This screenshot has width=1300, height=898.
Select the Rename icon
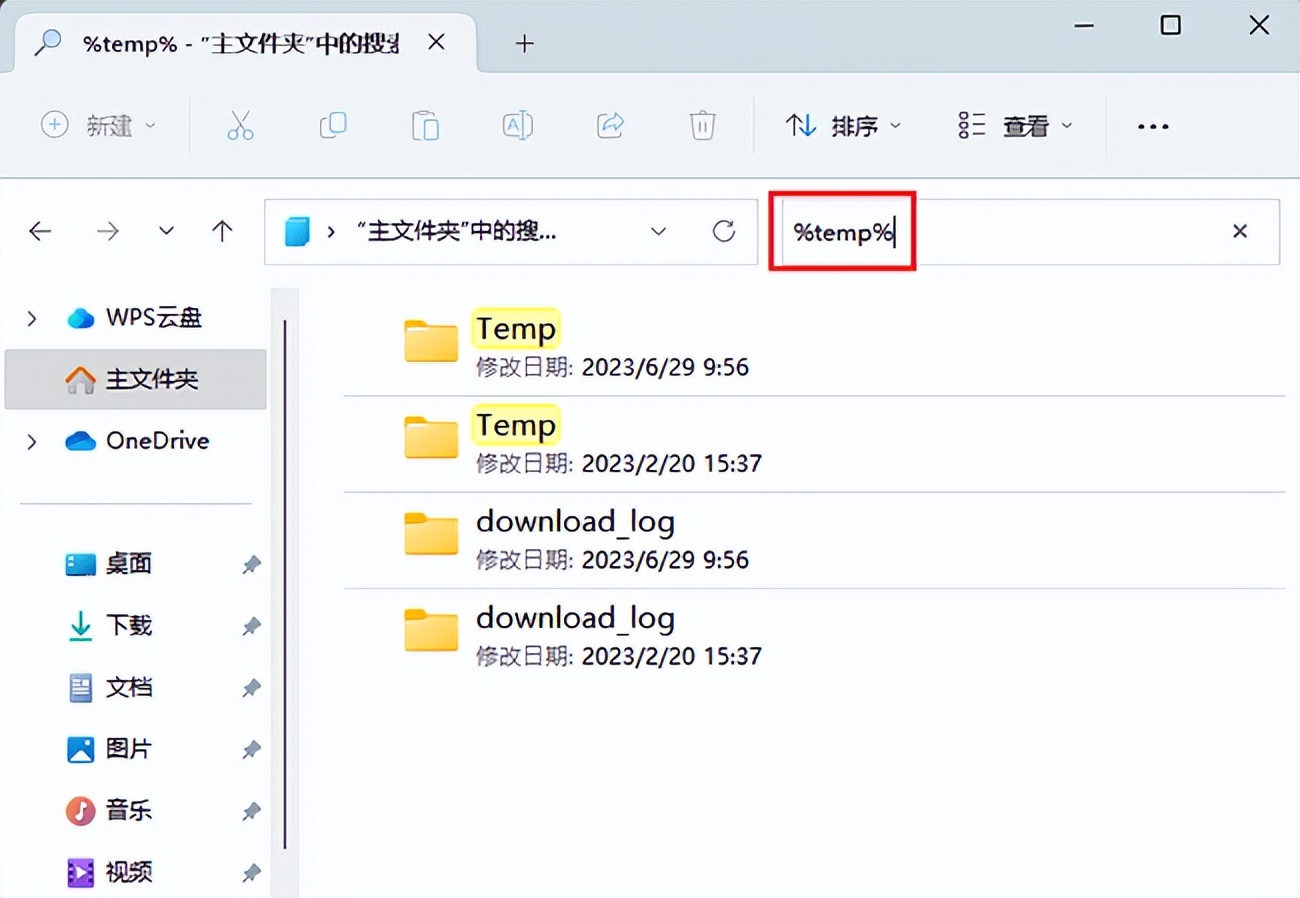[517, 125]
